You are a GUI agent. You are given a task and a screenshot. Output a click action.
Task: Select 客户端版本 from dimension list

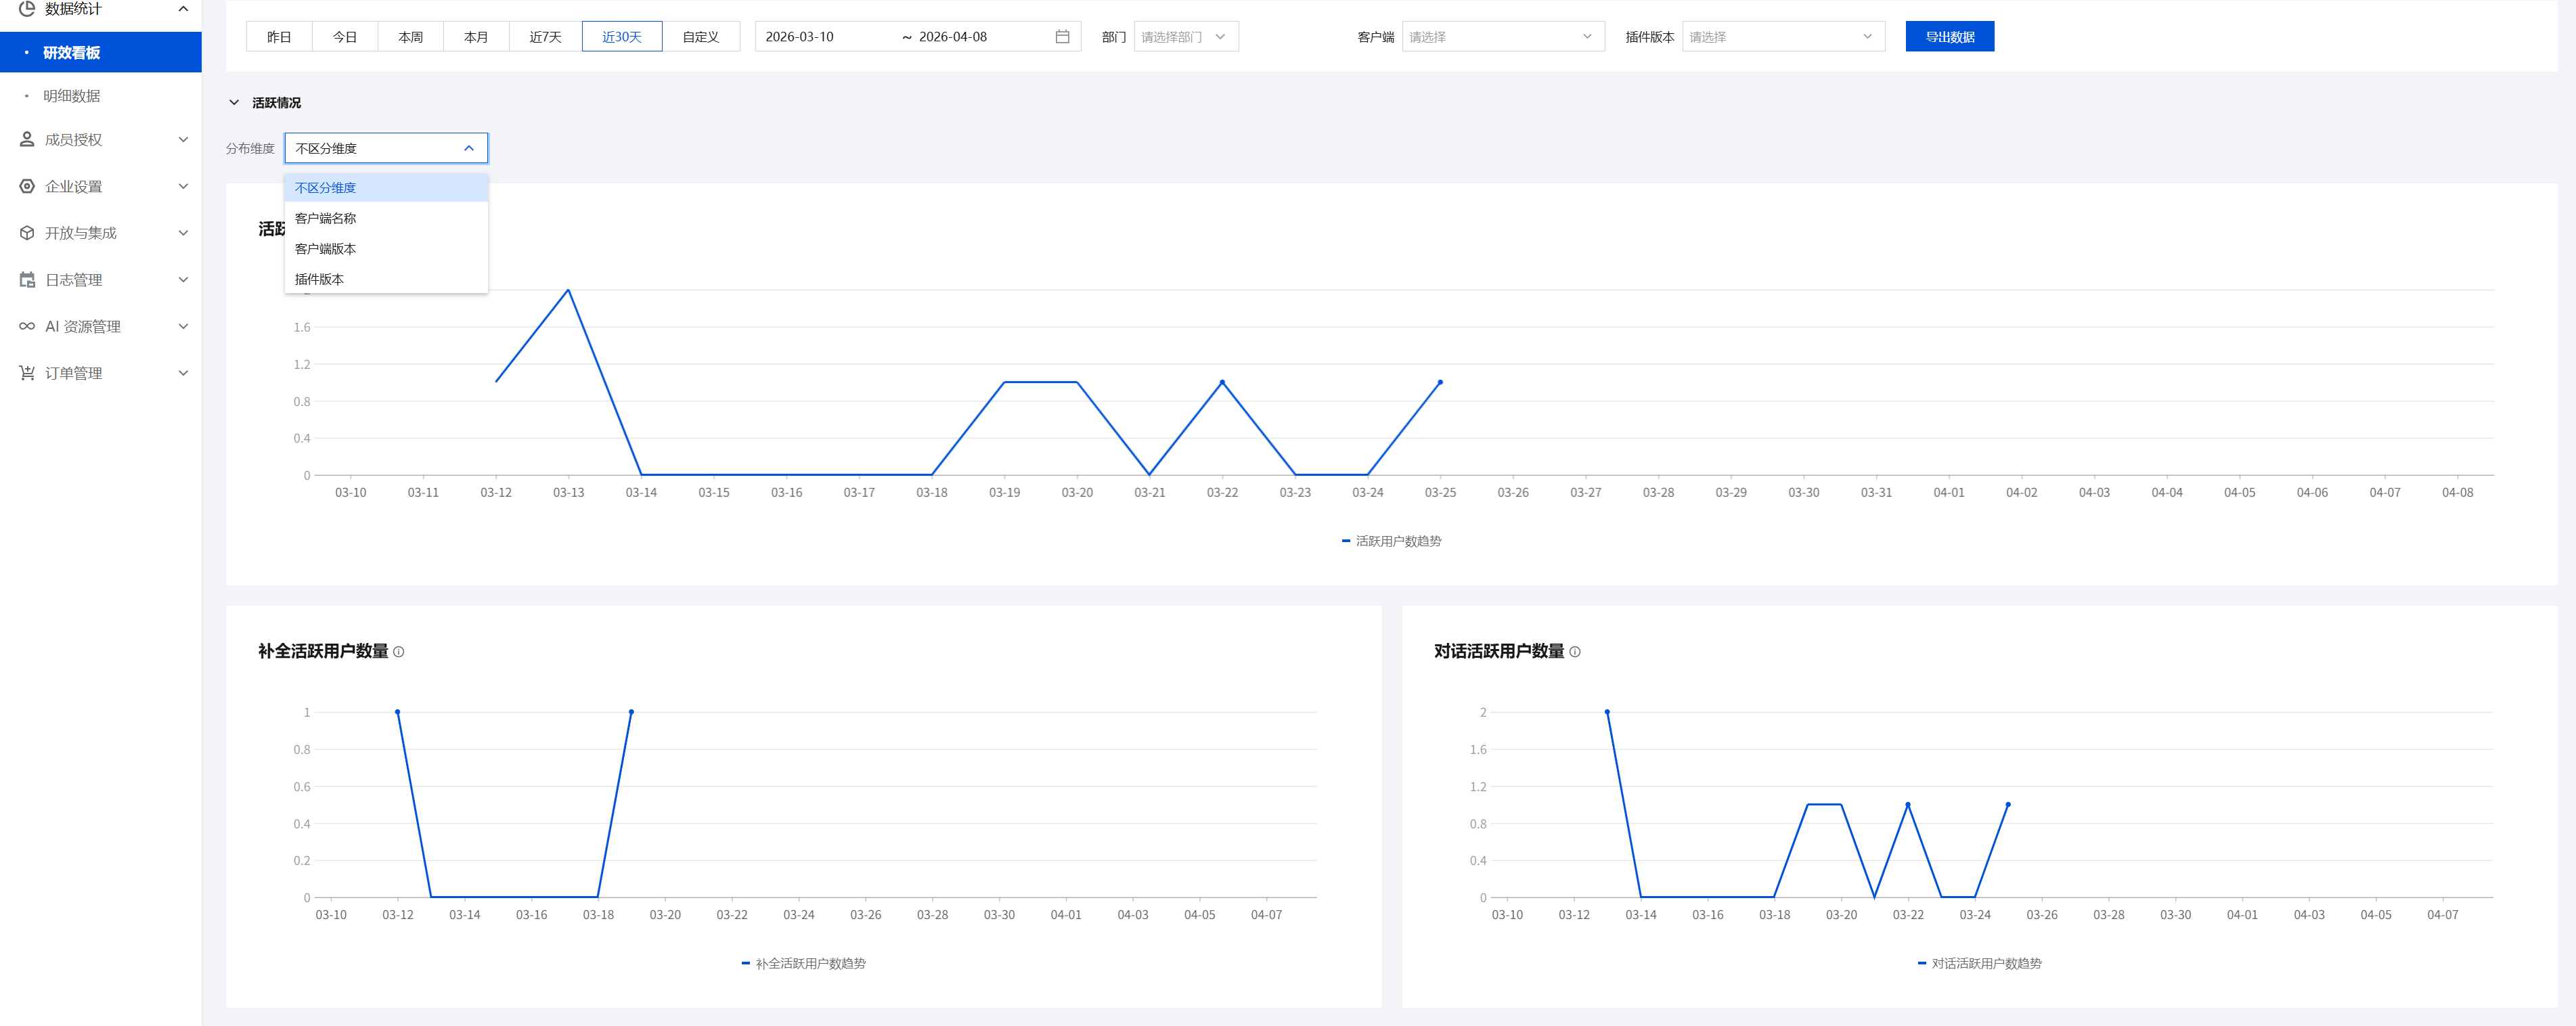click(325, 249)
